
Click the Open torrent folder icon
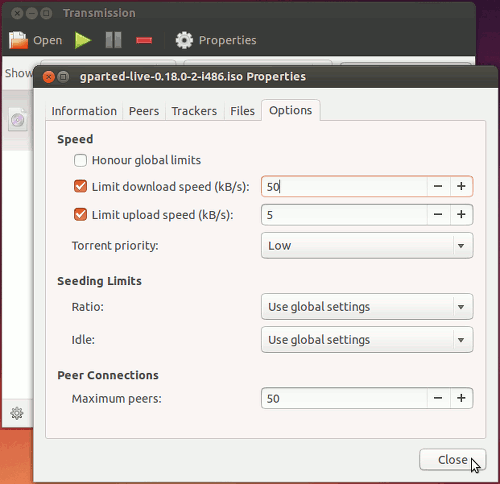[18, 40]
